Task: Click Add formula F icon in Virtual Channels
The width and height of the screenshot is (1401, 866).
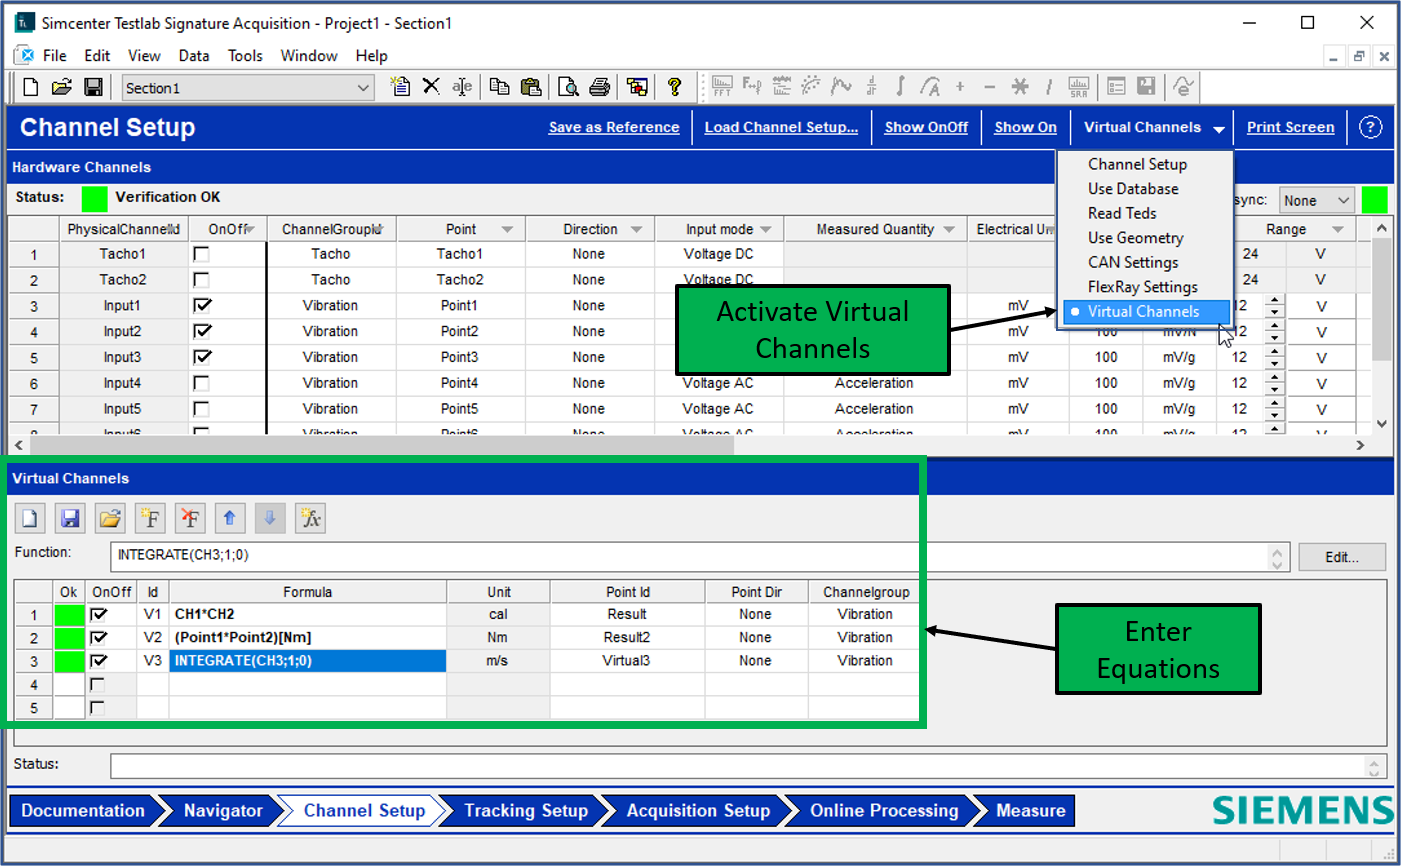Action: [150, 518]
